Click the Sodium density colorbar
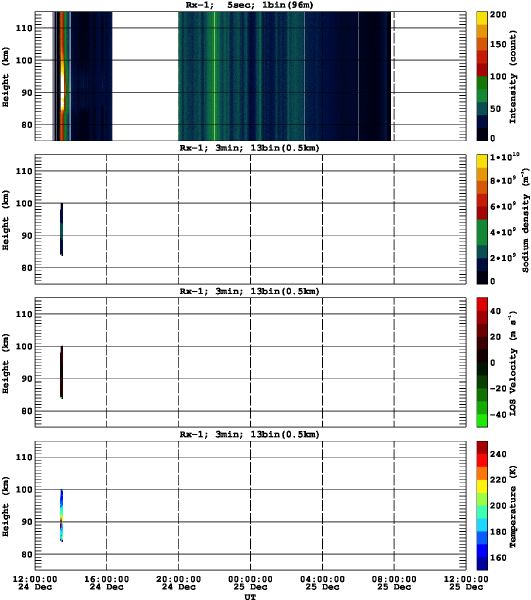The image size is (531, 600). [482, 219]
